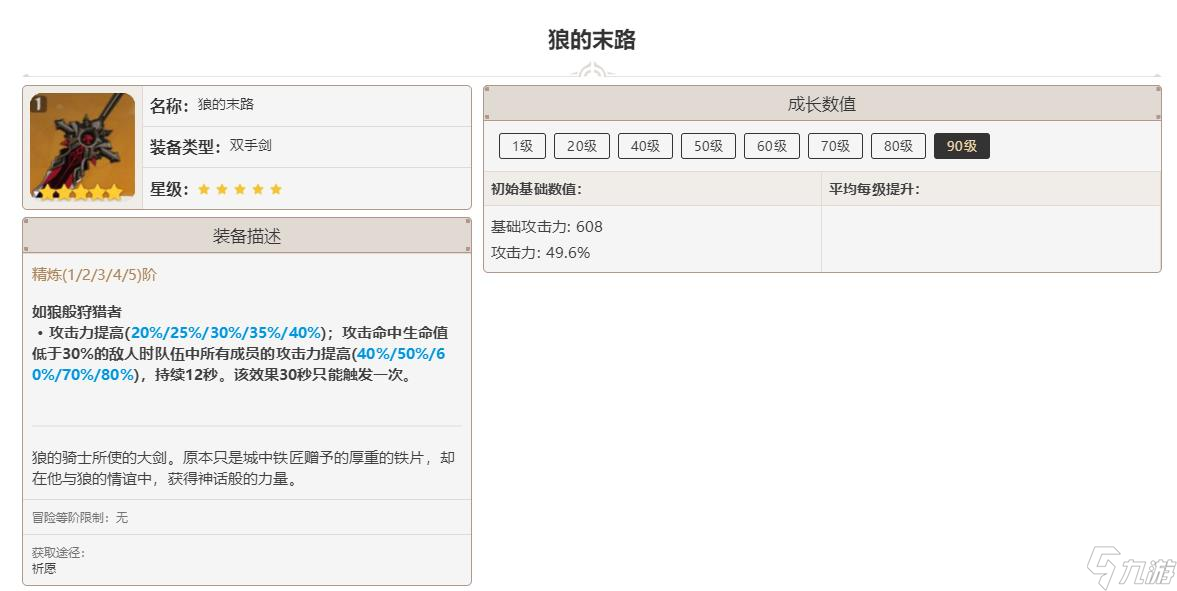Select the 40级 level tab
1177x591 pixels.
(x=645, y=146)
